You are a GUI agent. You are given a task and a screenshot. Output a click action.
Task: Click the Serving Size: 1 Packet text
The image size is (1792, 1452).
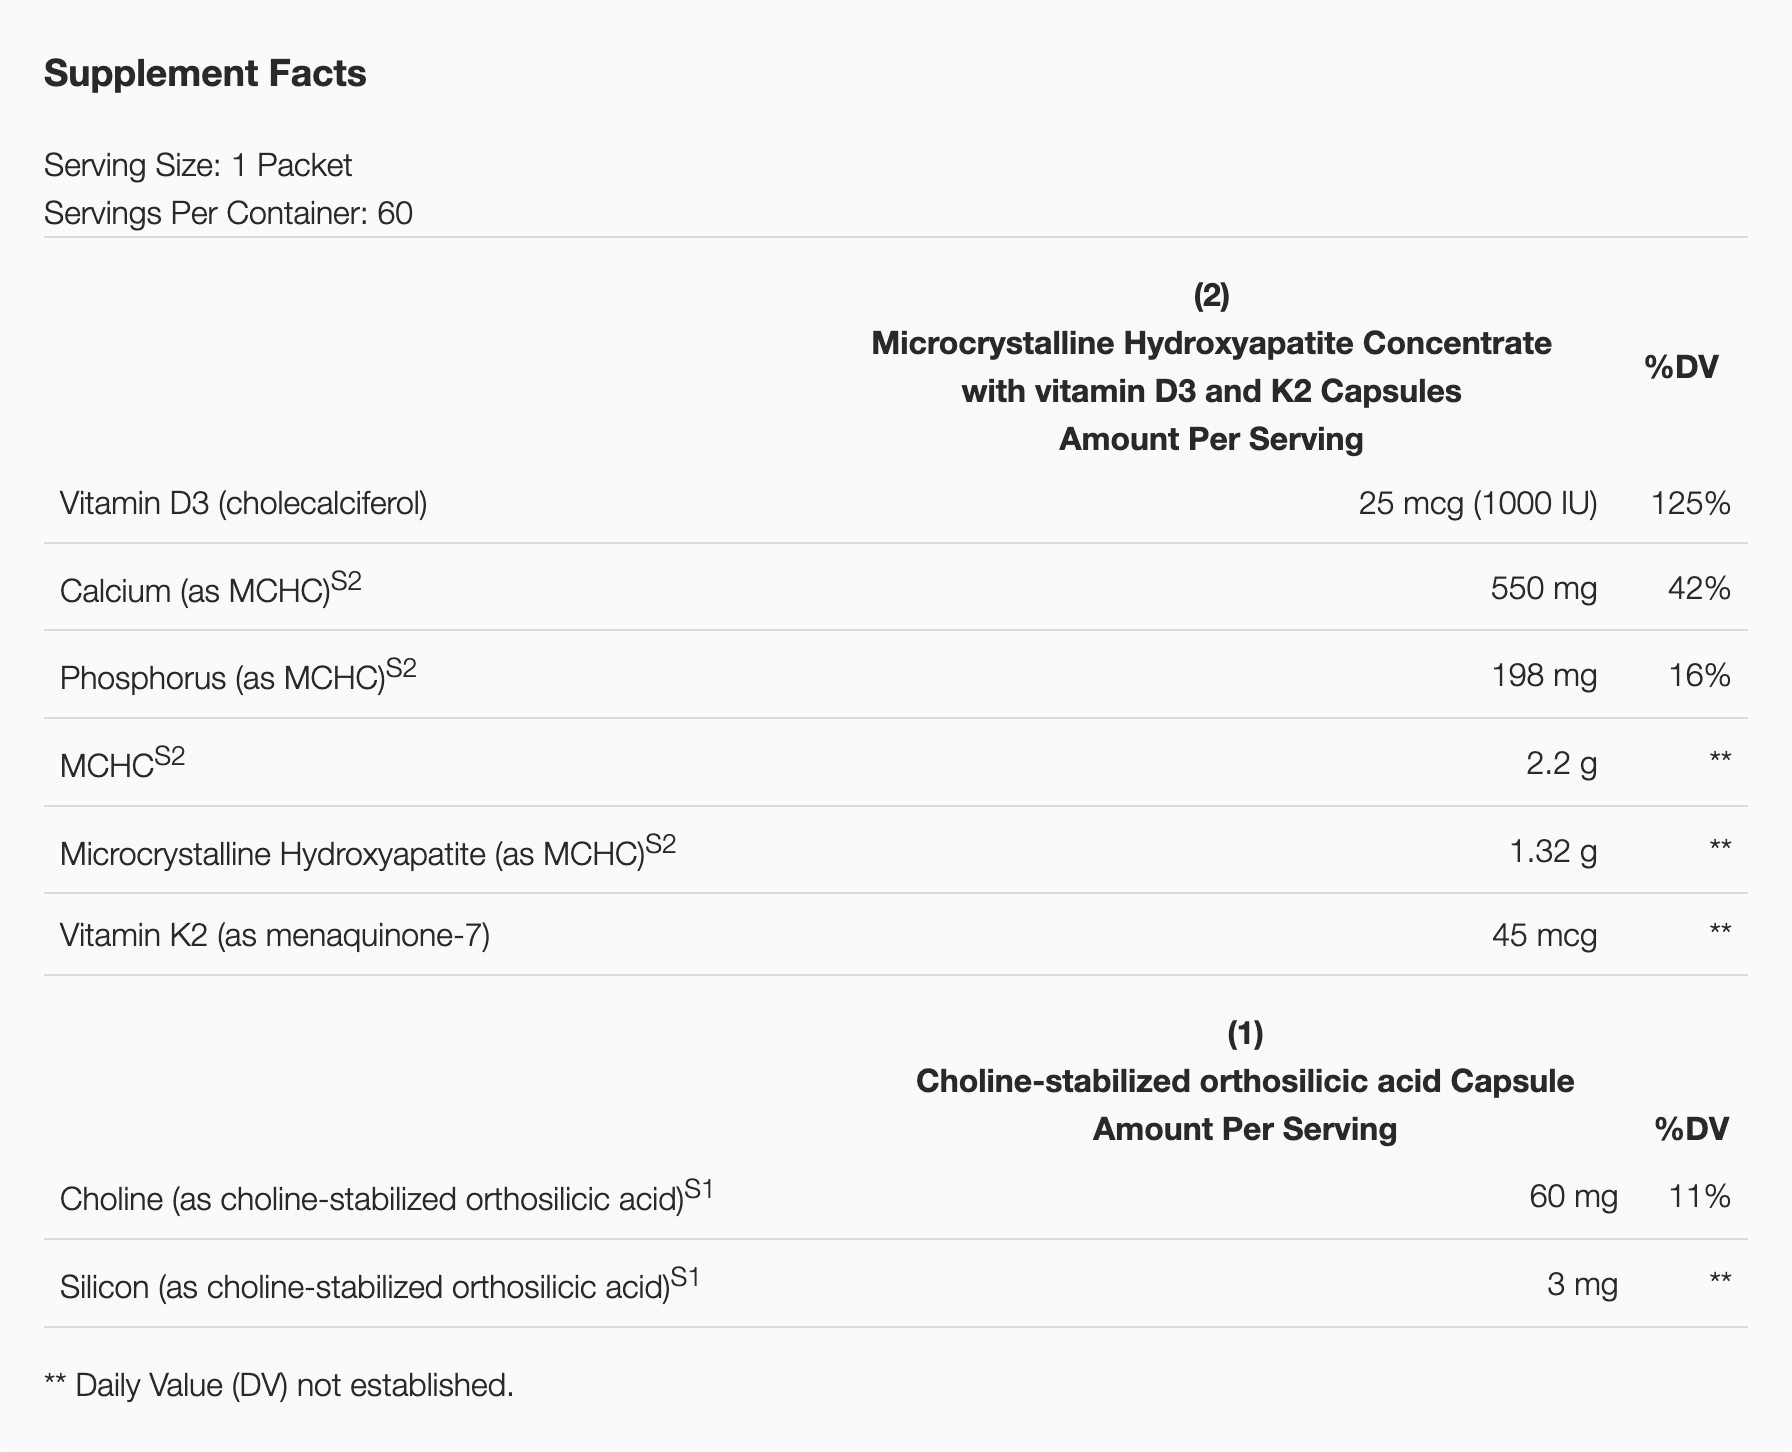coord(197,165)
